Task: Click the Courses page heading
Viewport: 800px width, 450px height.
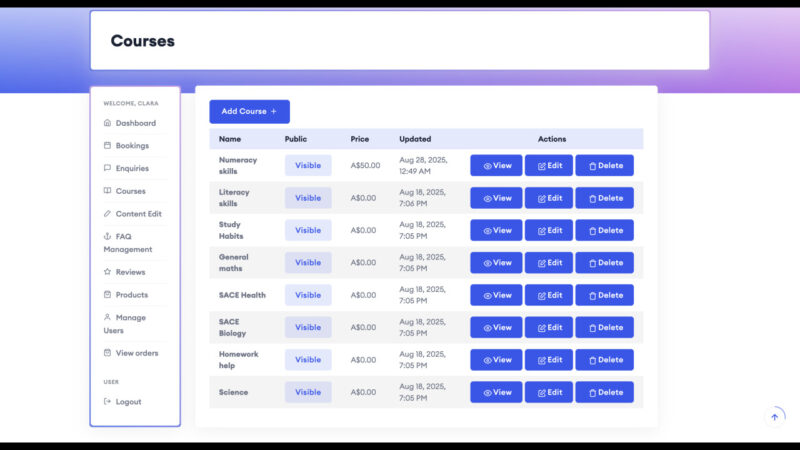Action: point(142,41)
